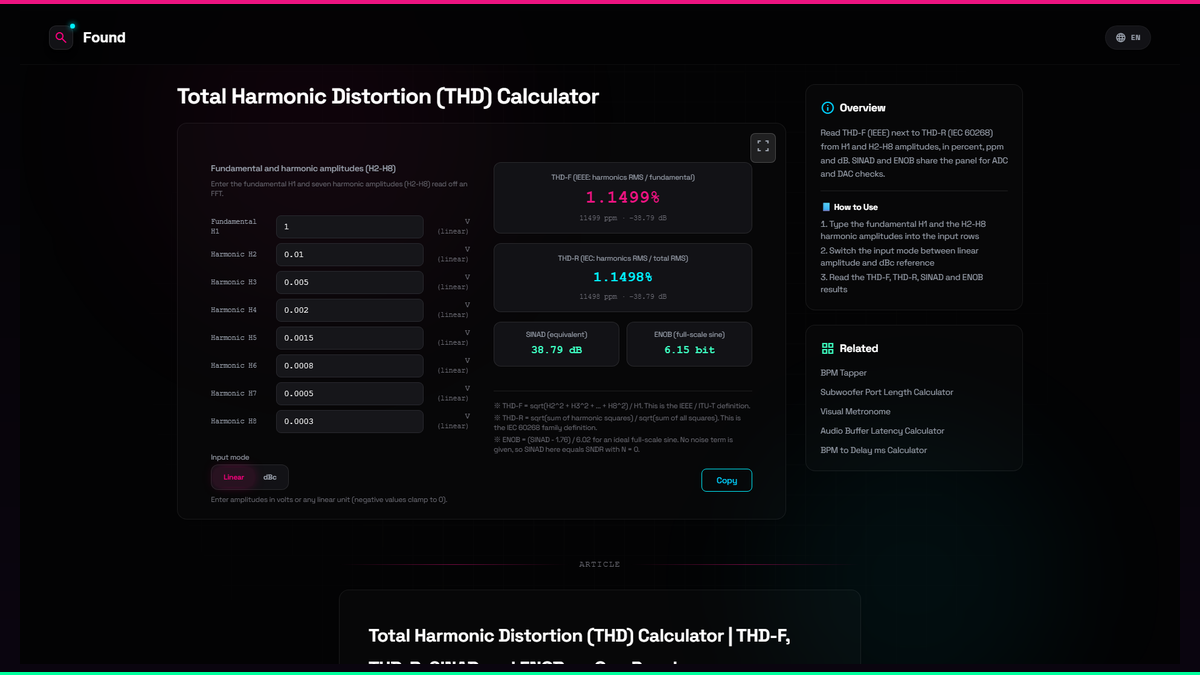
Task: Click the ENOB 6.15 bit value
Action: click(x=690, y=350)
